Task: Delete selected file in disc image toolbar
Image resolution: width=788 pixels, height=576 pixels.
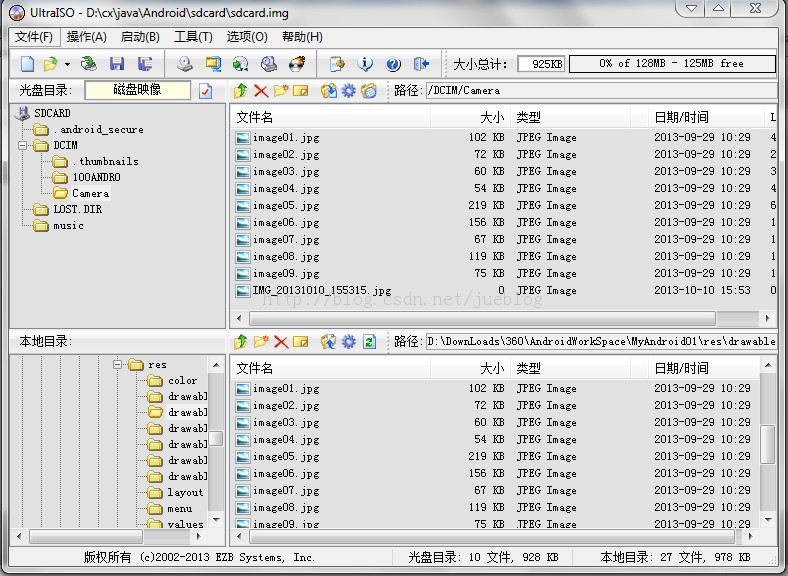Action: pyautogui.click(x=261, y=90)
